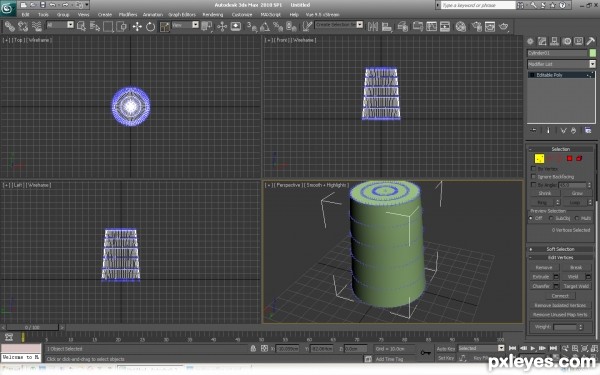Collapse the Selection rollout
This screenshot has width=600, height=375.
coord(561,149)
